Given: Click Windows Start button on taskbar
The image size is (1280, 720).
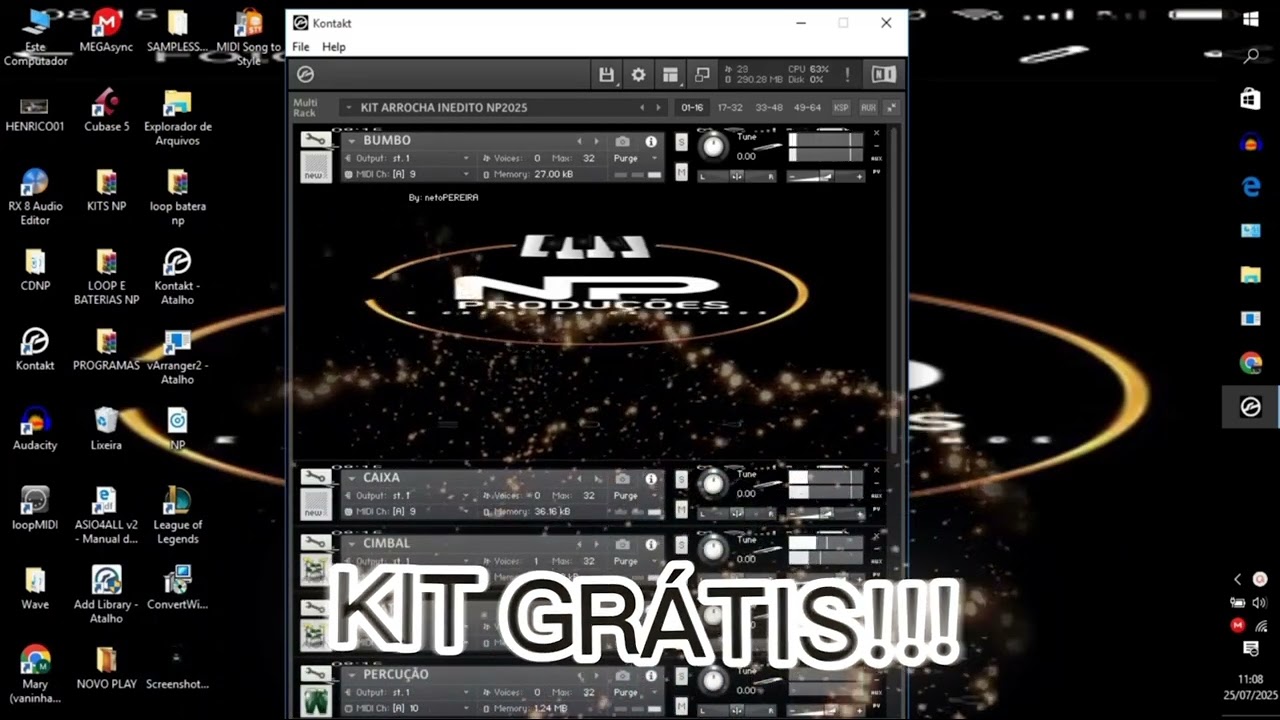Looking at the screenshot, I should coord(1251,18).
